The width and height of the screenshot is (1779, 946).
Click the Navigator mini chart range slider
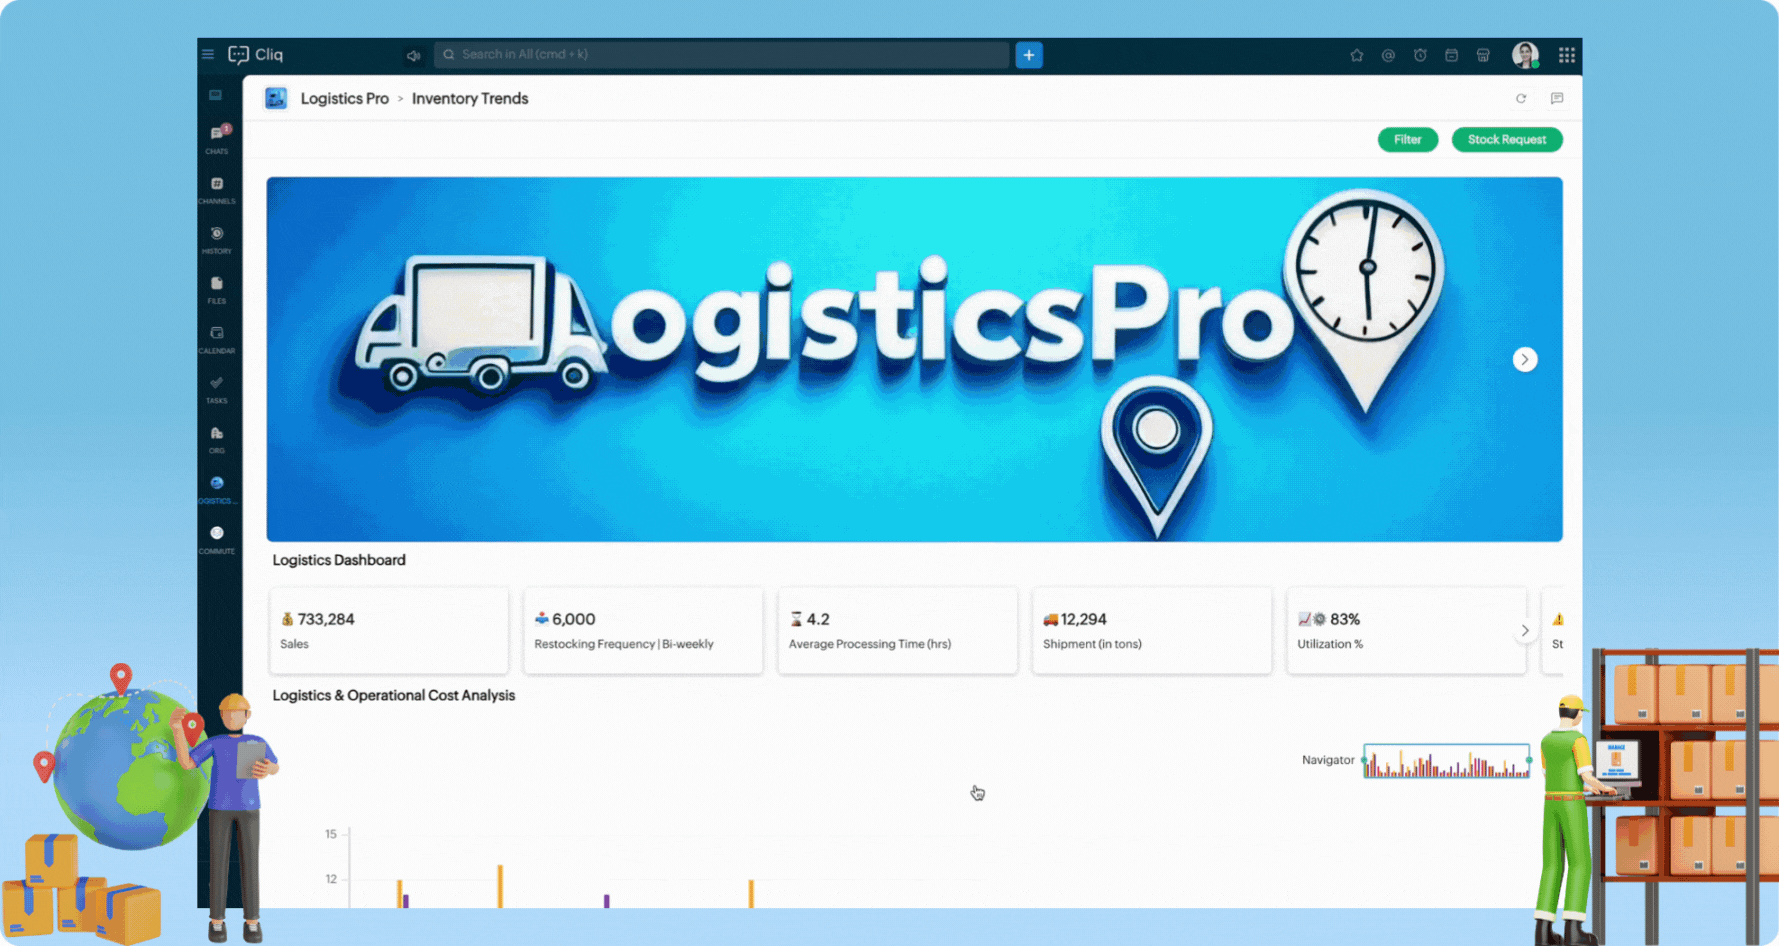point(1447,761)
